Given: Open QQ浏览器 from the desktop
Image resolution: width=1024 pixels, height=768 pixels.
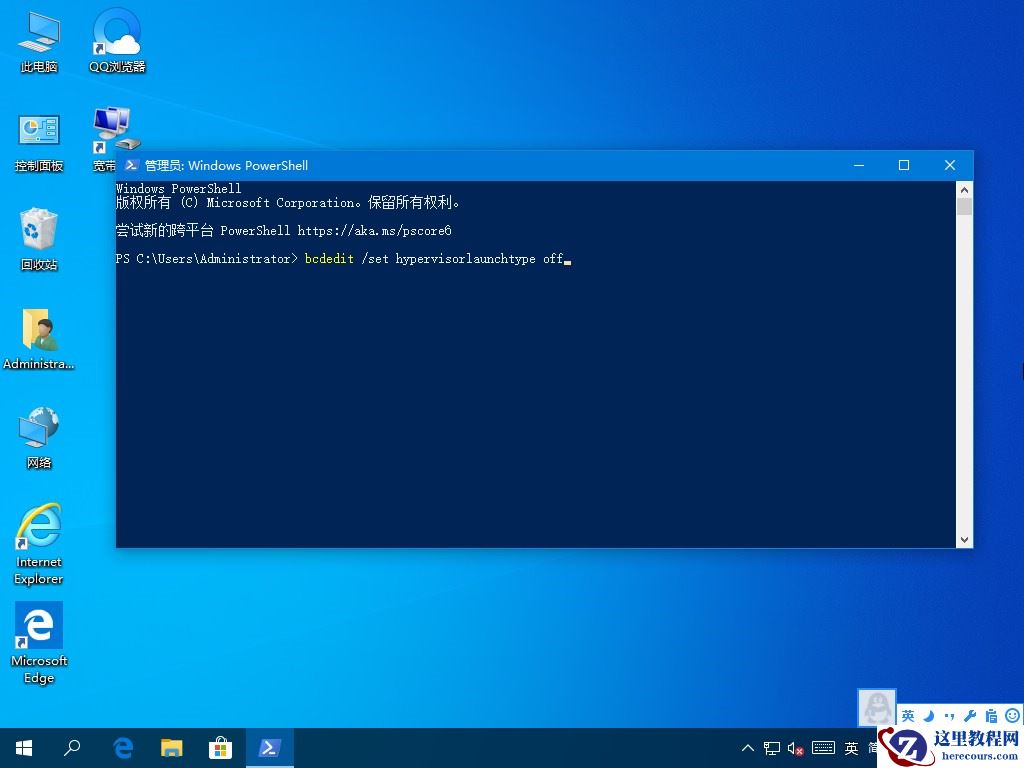Looking at the screenshot, I should coord(115,40).
